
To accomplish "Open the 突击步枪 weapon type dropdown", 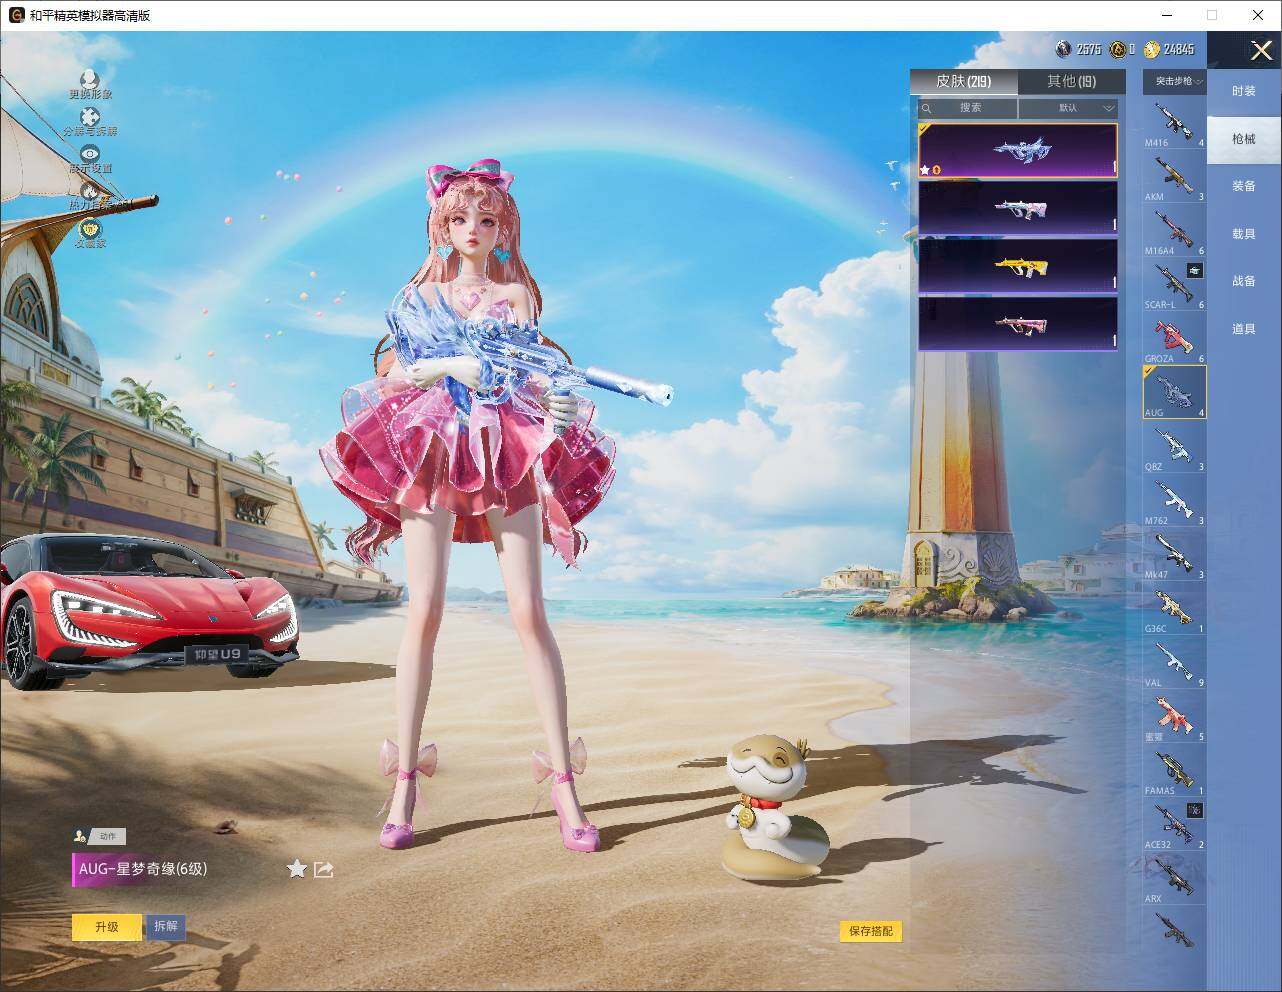I will (1175, 81).
